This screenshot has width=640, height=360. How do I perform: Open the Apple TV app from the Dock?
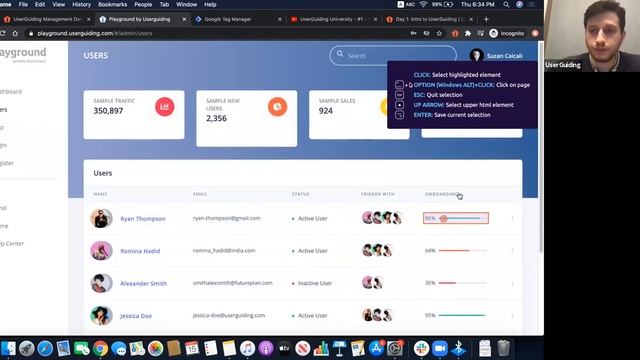[x=284, y=349]
